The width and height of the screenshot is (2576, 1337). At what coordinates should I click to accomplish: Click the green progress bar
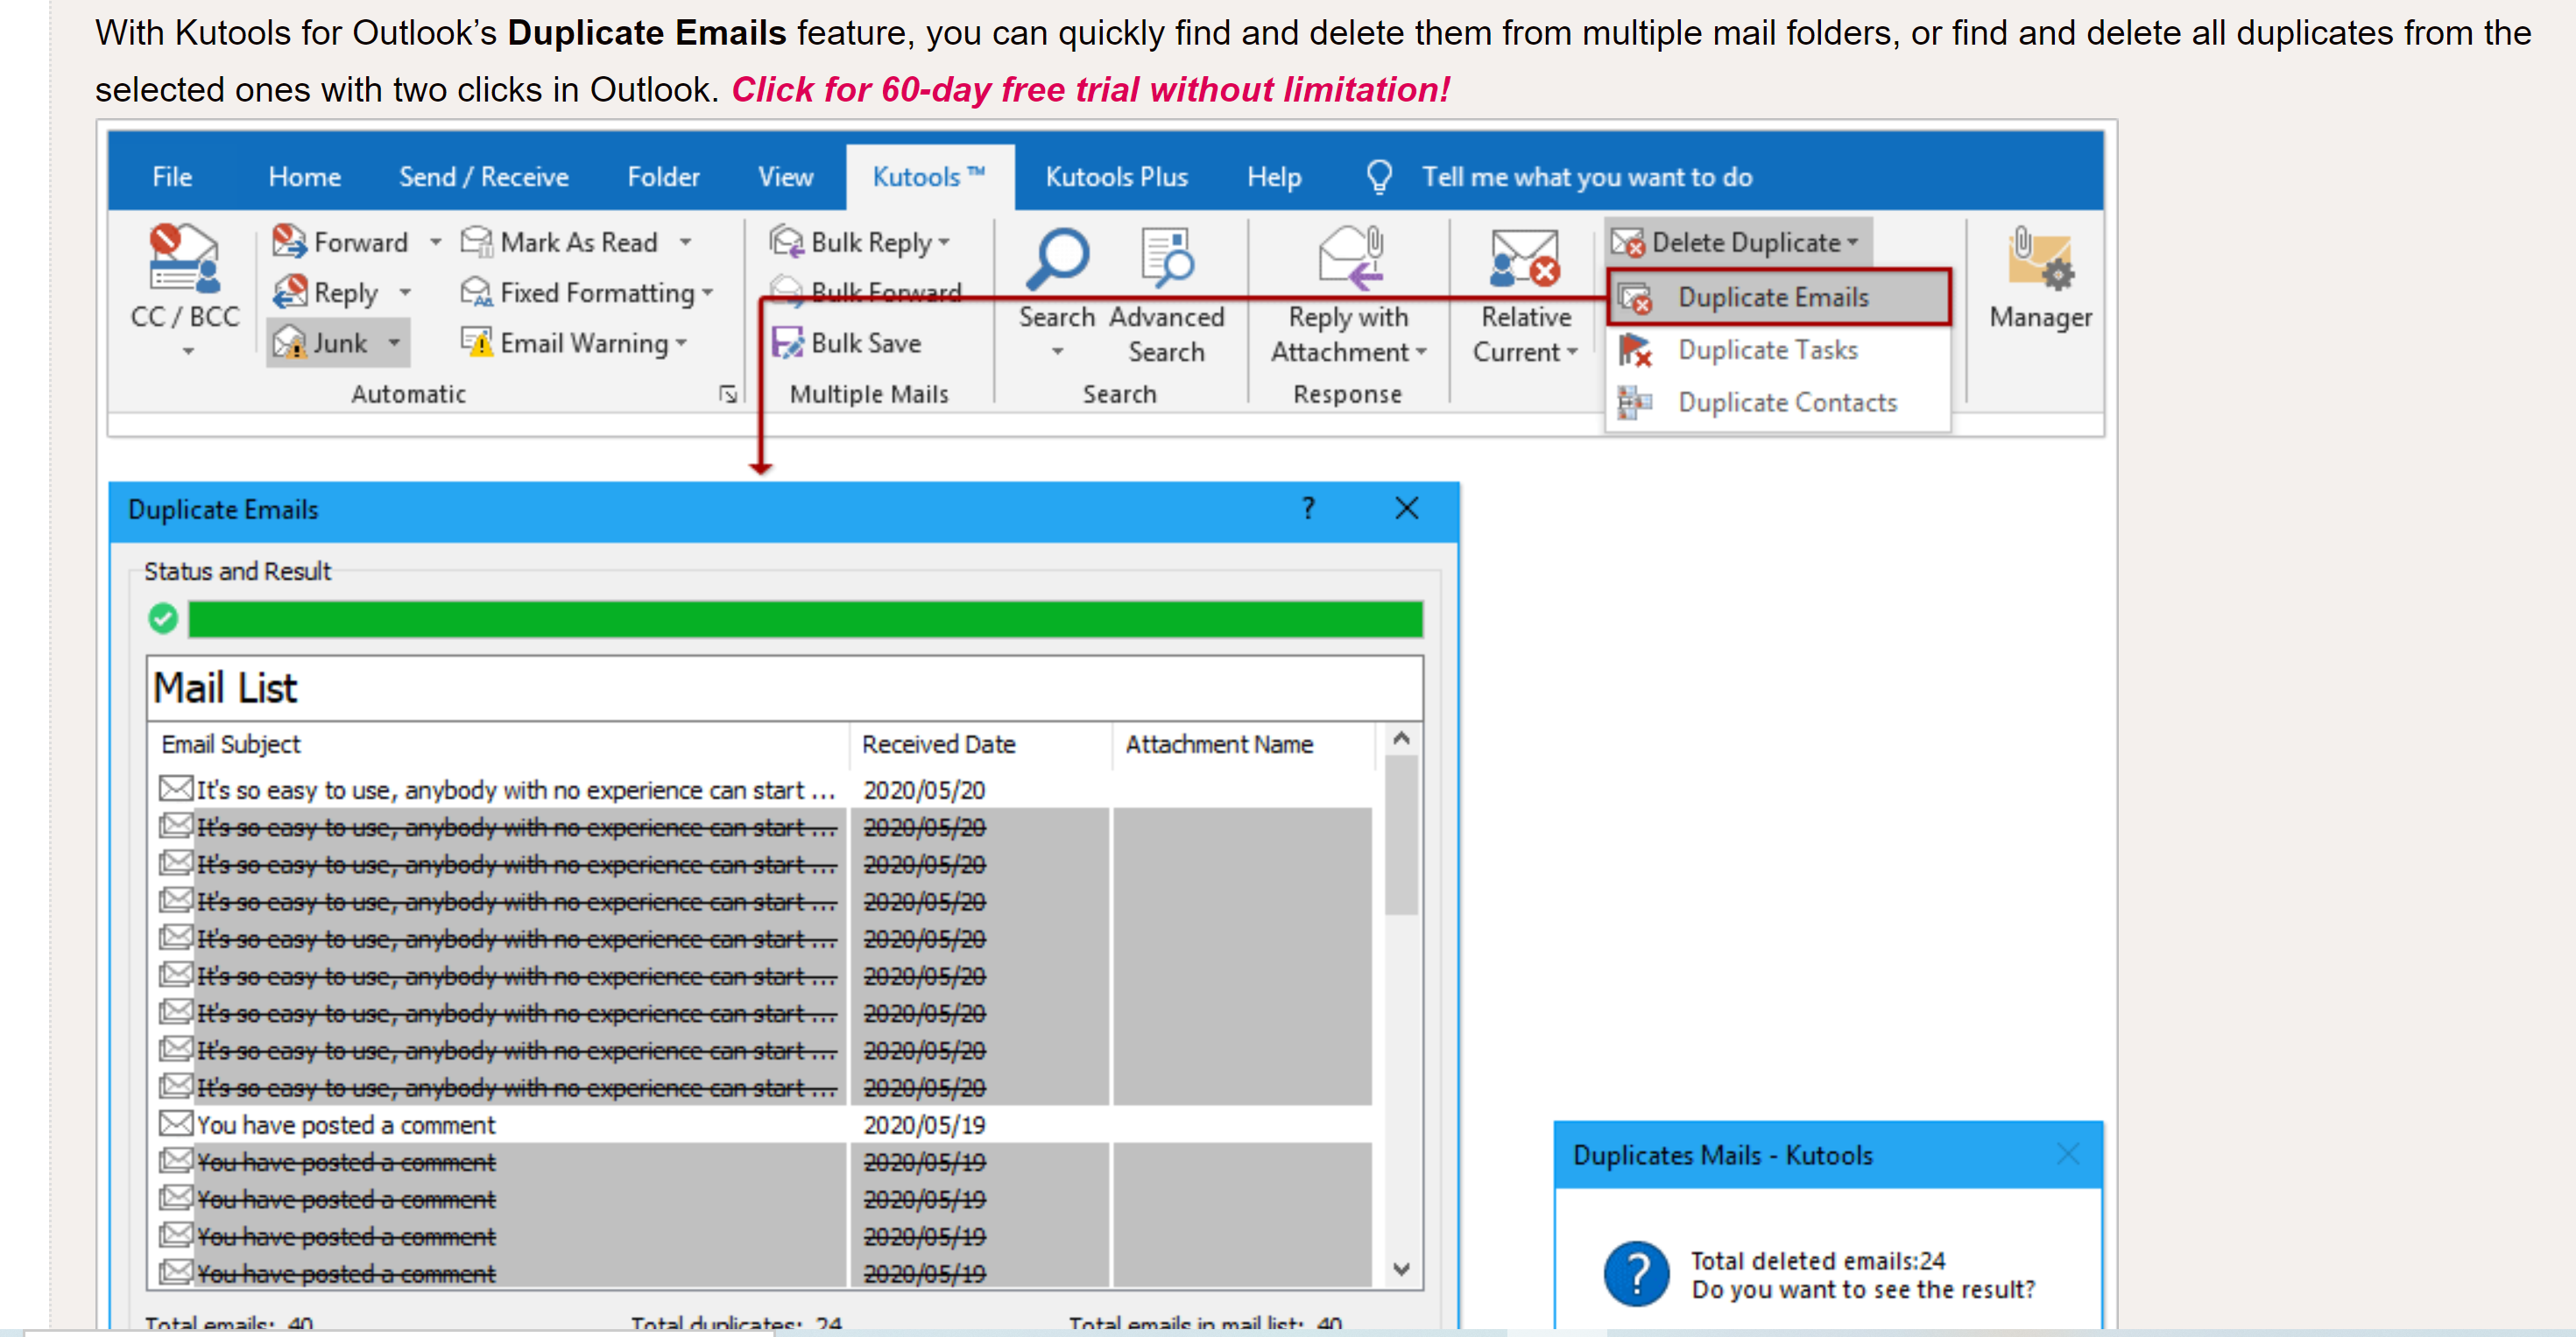pyautogui.click(x=805, y=619)
